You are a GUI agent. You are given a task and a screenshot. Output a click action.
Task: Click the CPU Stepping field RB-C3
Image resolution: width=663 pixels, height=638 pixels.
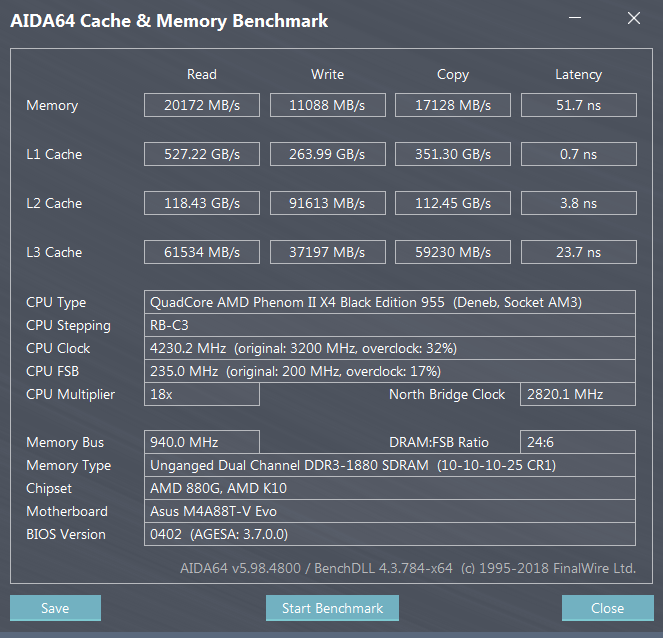[390, 325]
